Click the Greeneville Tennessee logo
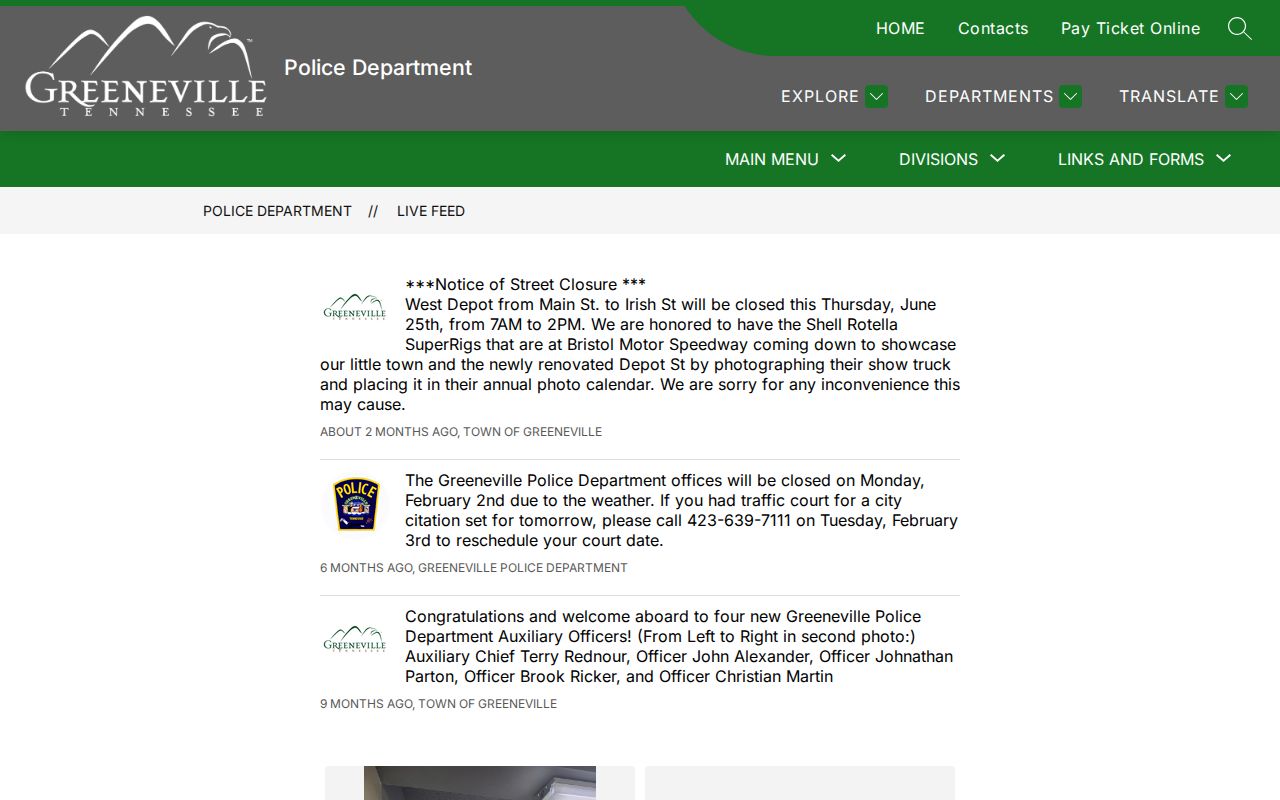Viewport: 1280px width, 800px height. point(146,66)
